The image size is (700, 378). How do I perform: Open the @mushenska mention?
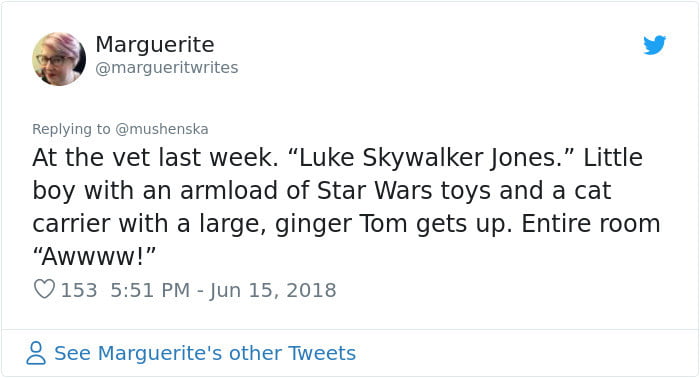[x=162, y=129]
